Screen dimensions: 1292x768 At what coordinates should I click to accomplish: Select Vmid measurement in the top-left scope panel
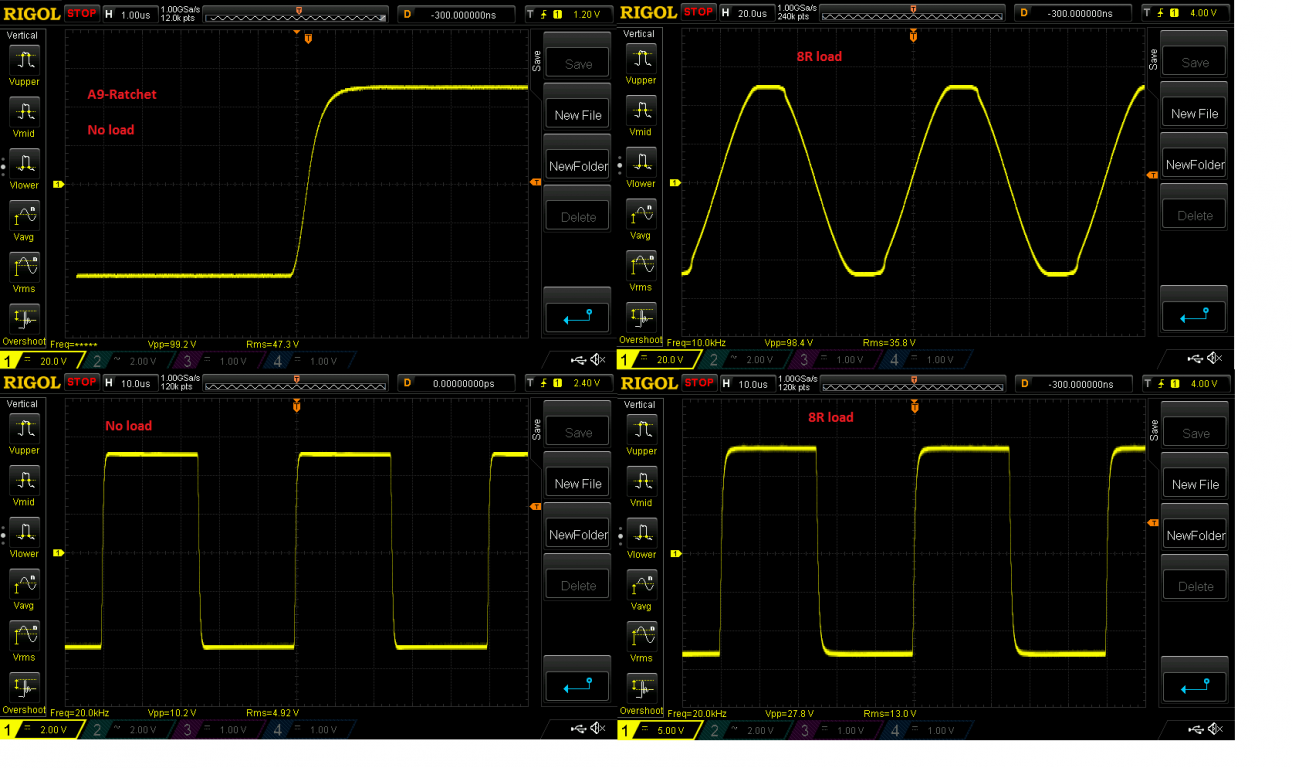click(x=22, y=110)
